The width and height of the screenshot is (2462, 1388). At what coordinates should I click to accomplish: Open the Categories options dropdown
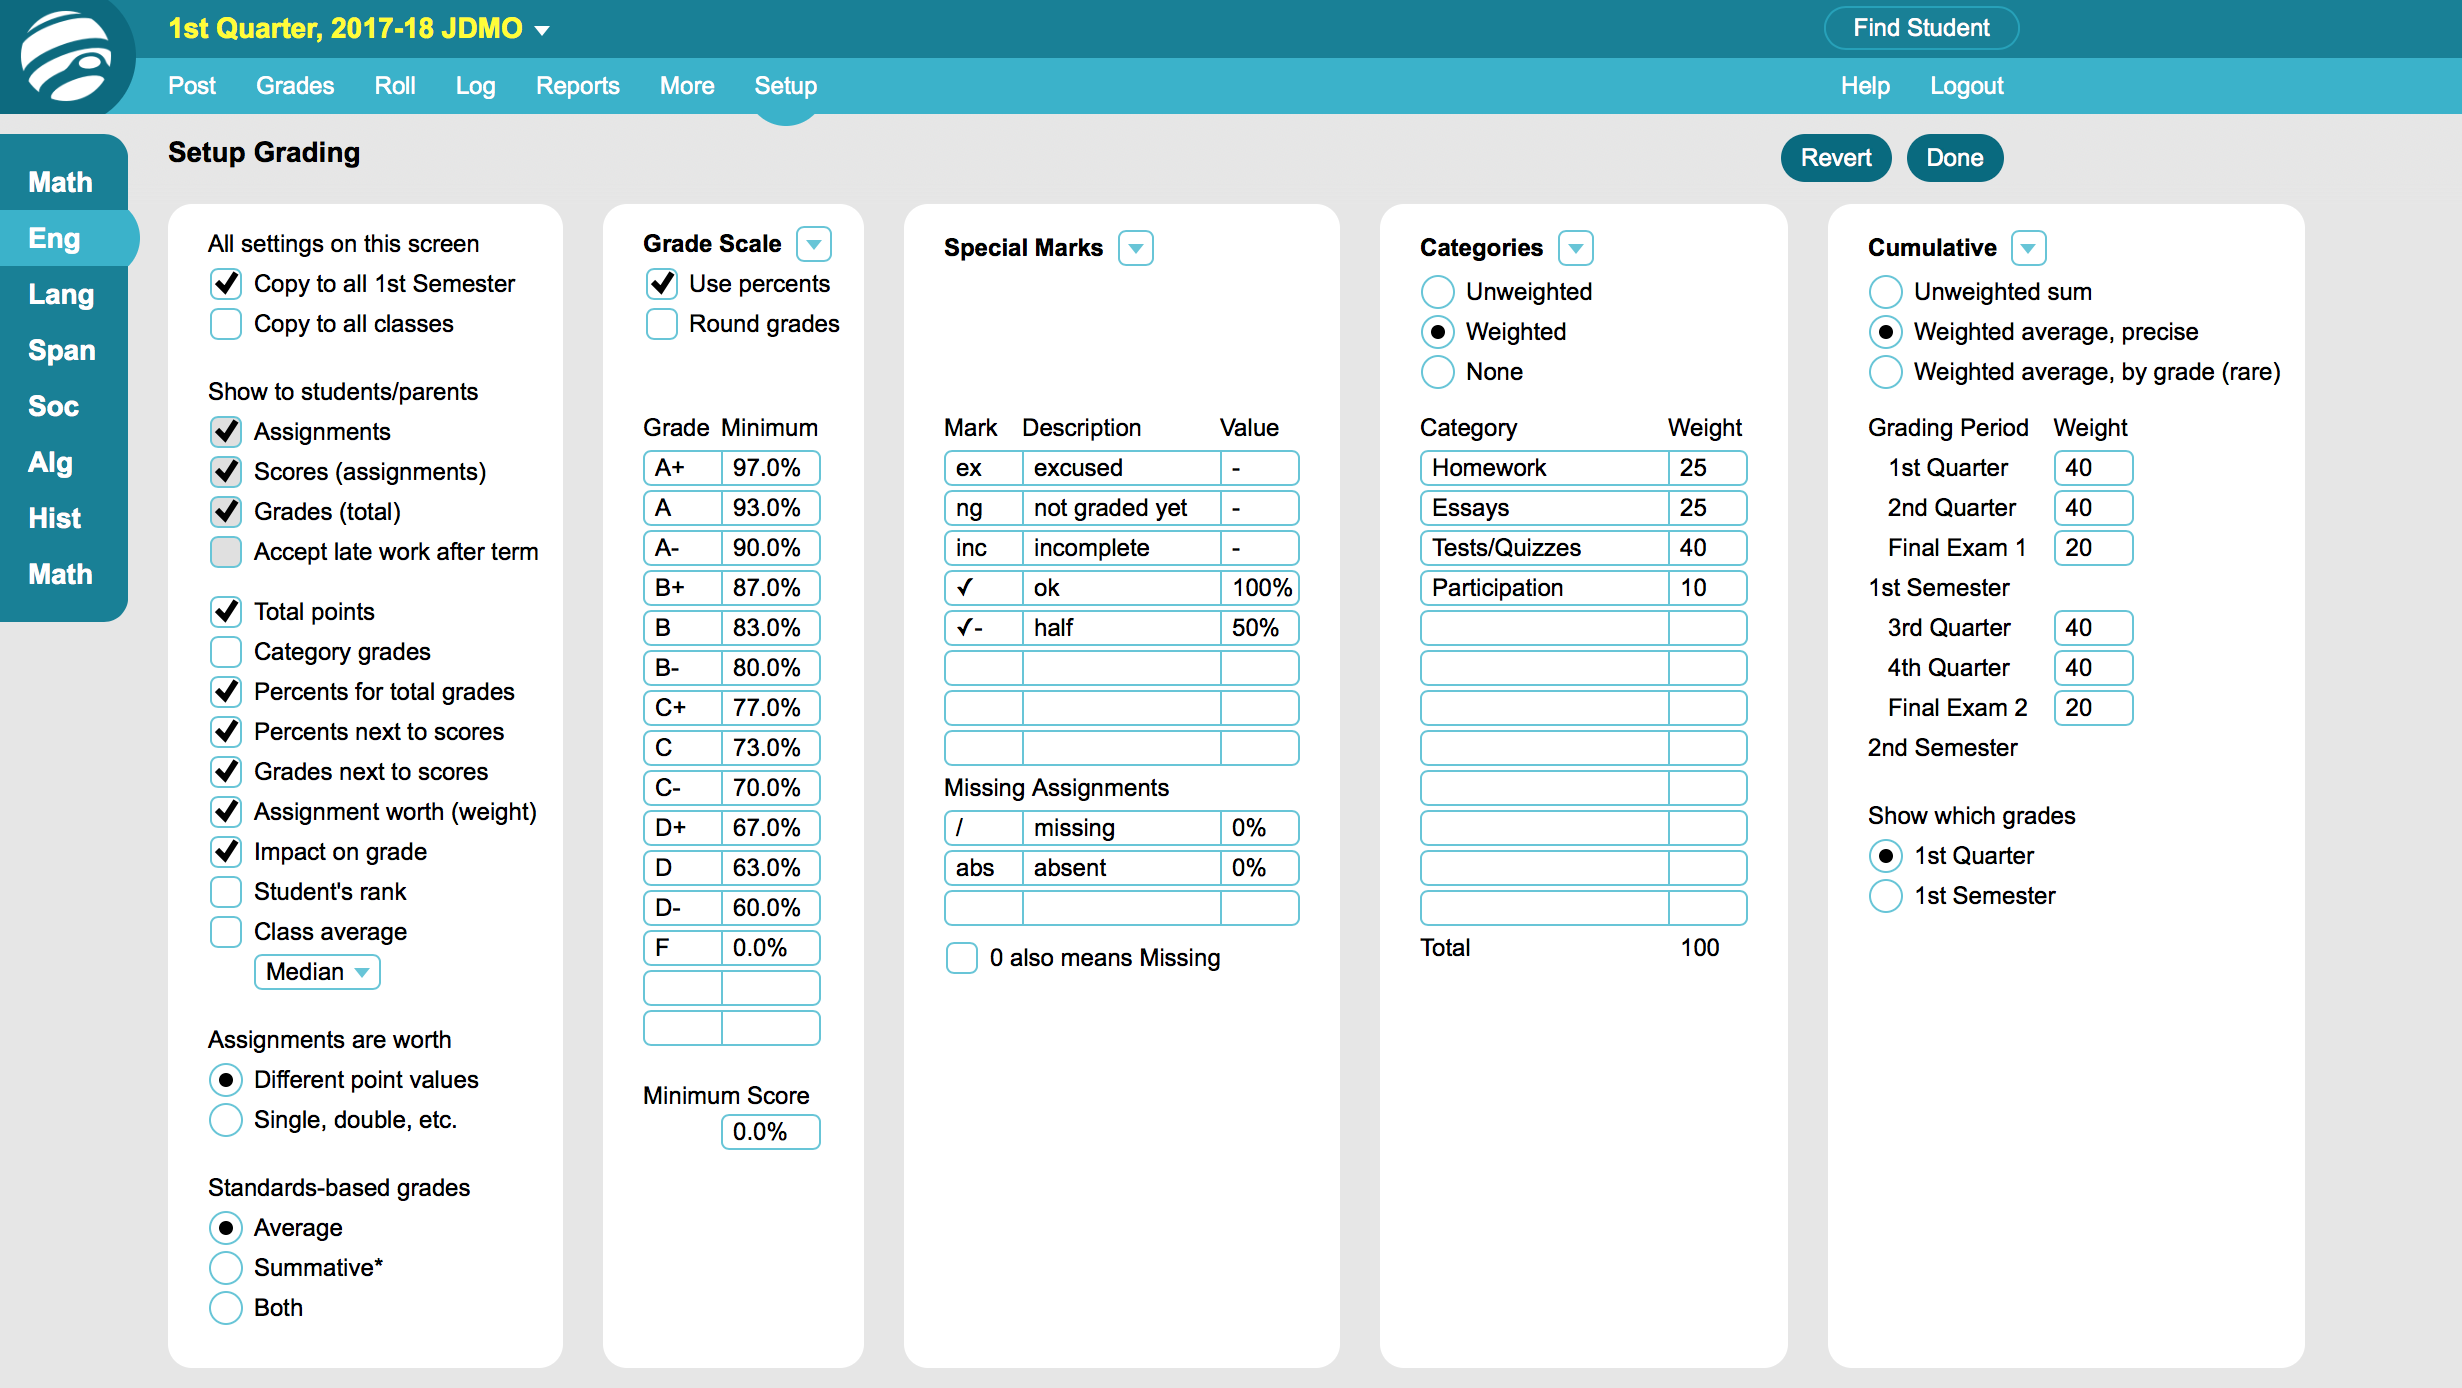coord(1574,248)
